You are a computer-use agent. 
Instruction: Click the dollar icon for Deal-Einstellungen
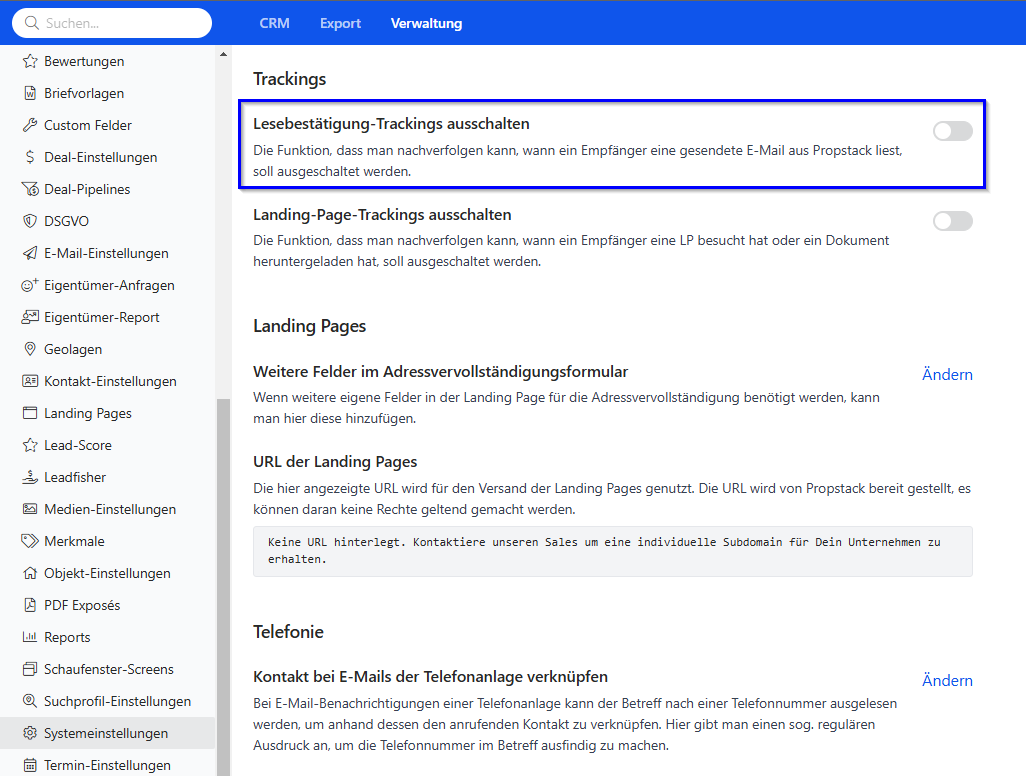pyautogui.click(x=30, y=157)
